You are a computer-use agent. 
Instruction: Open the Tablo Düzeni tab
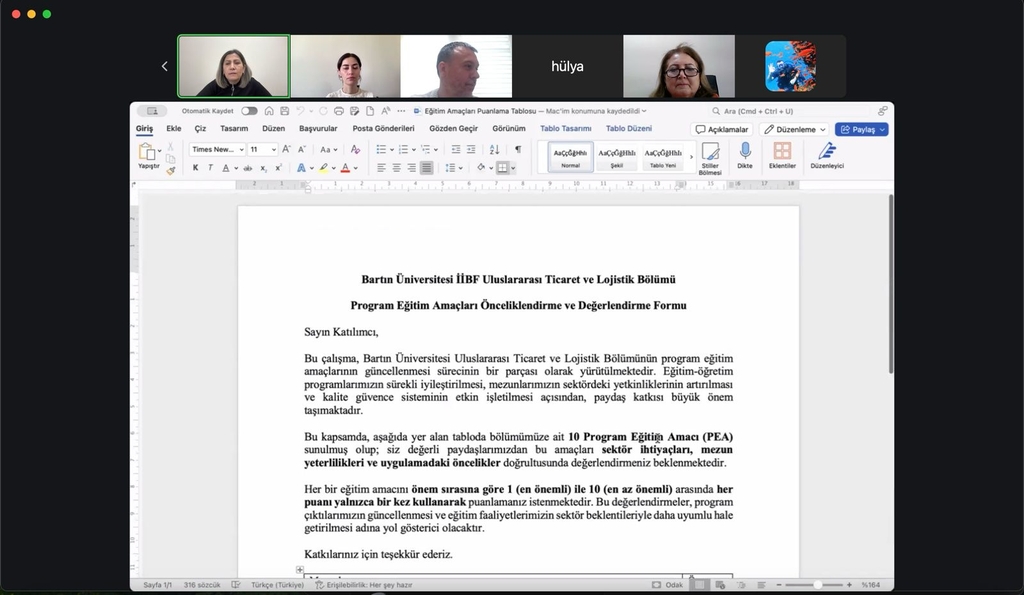tap(629, 129)
